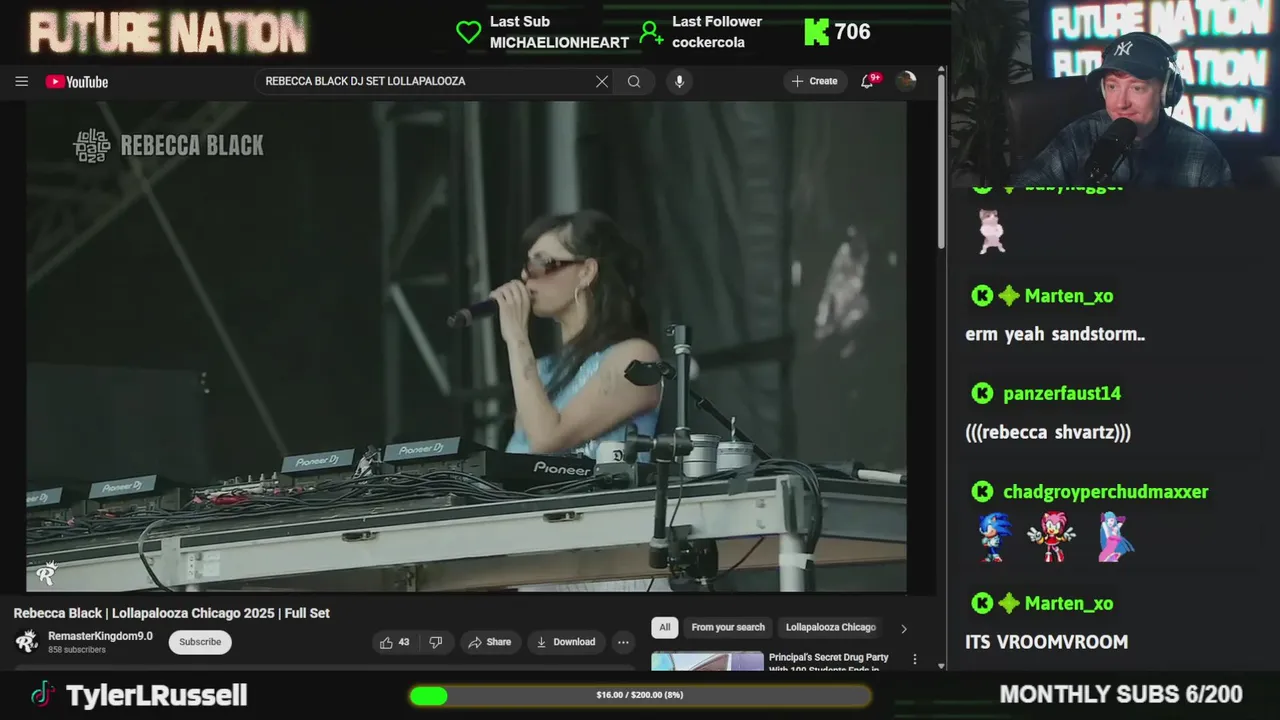This screenshot has width=1280, height=720.
Task: Click Marten_xo above sandstorm message
Action: [1069, 296]
